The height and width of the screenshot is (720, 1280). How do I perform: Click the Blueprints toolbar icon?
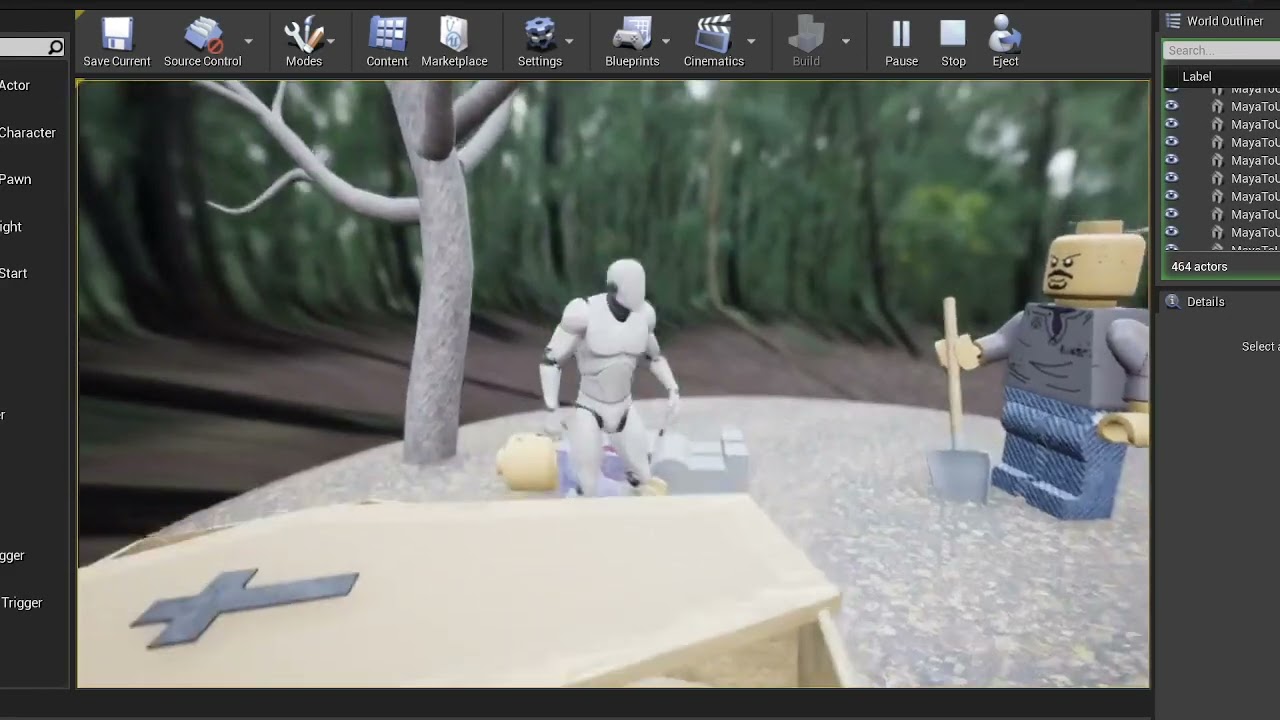pyautogui.click(x=632, y=42)
